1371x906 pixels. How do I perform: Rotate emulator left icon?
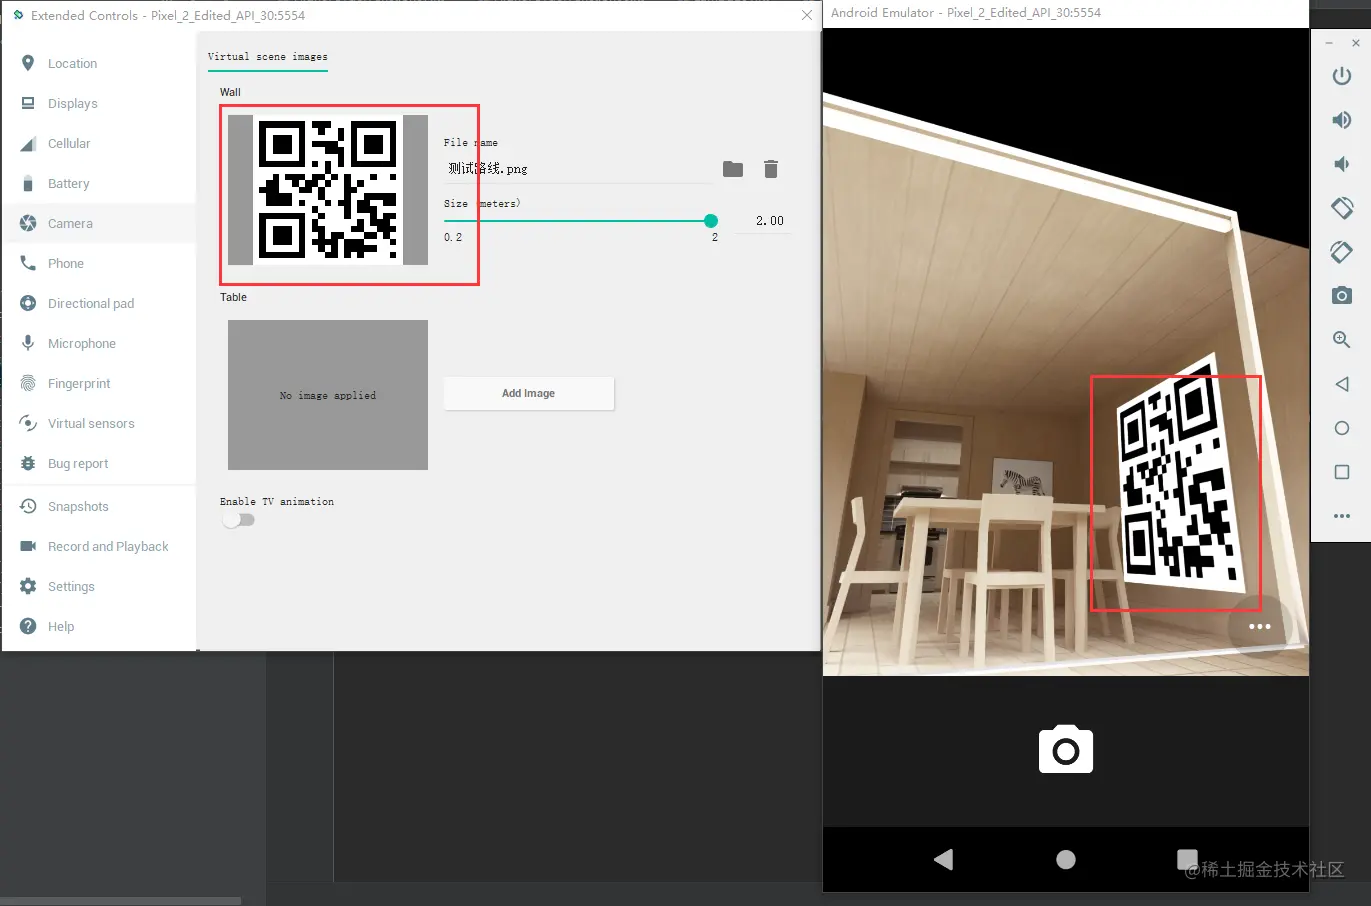pyautogui.click(x=1342, y=208)
